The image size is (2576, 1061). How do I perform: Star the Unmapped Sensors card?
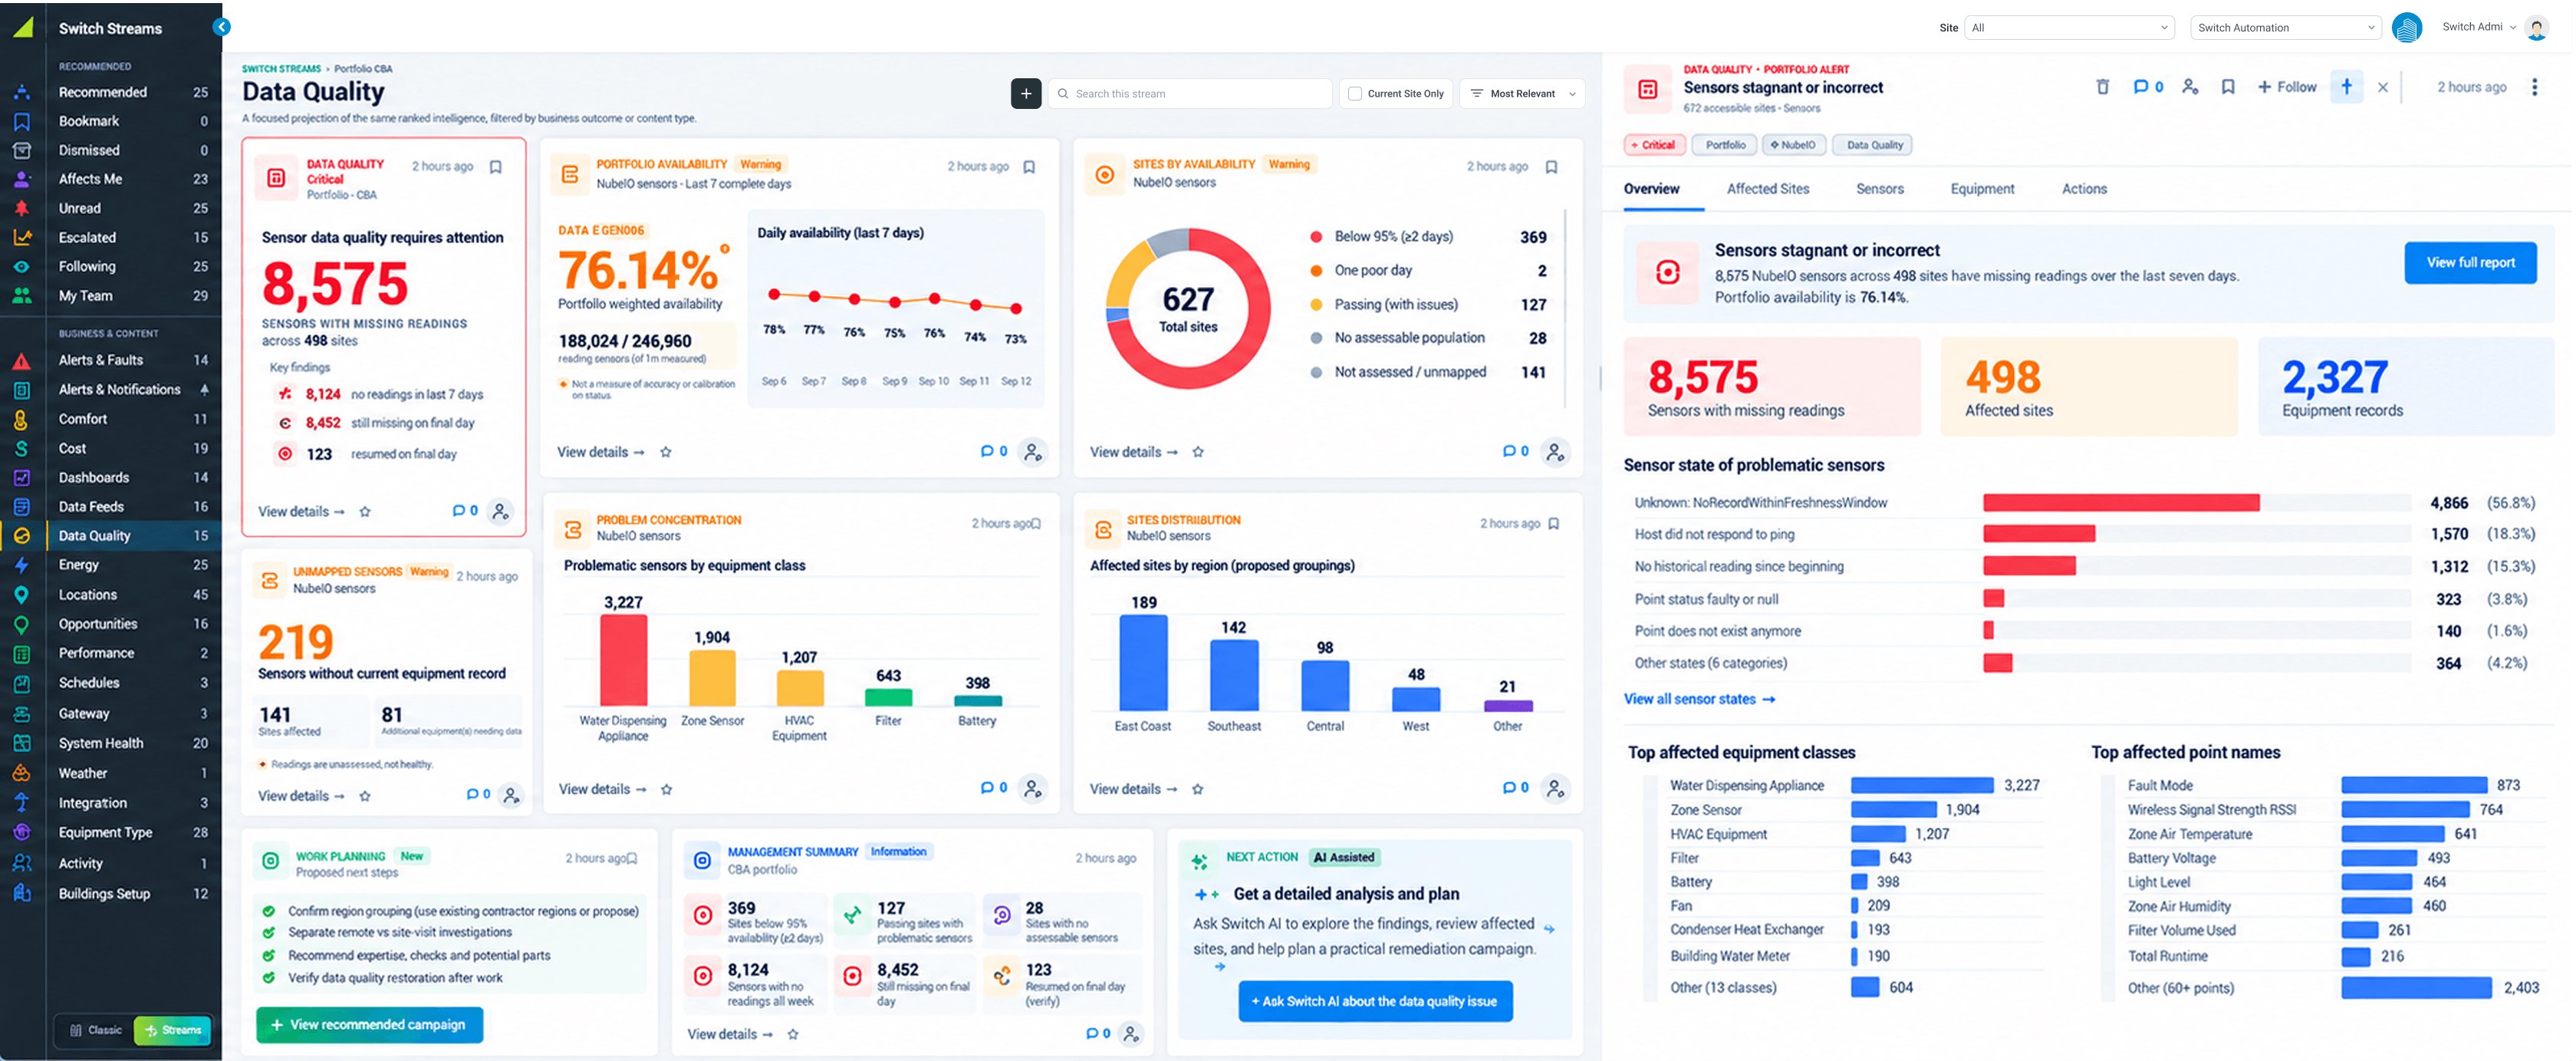pos(365,796)
